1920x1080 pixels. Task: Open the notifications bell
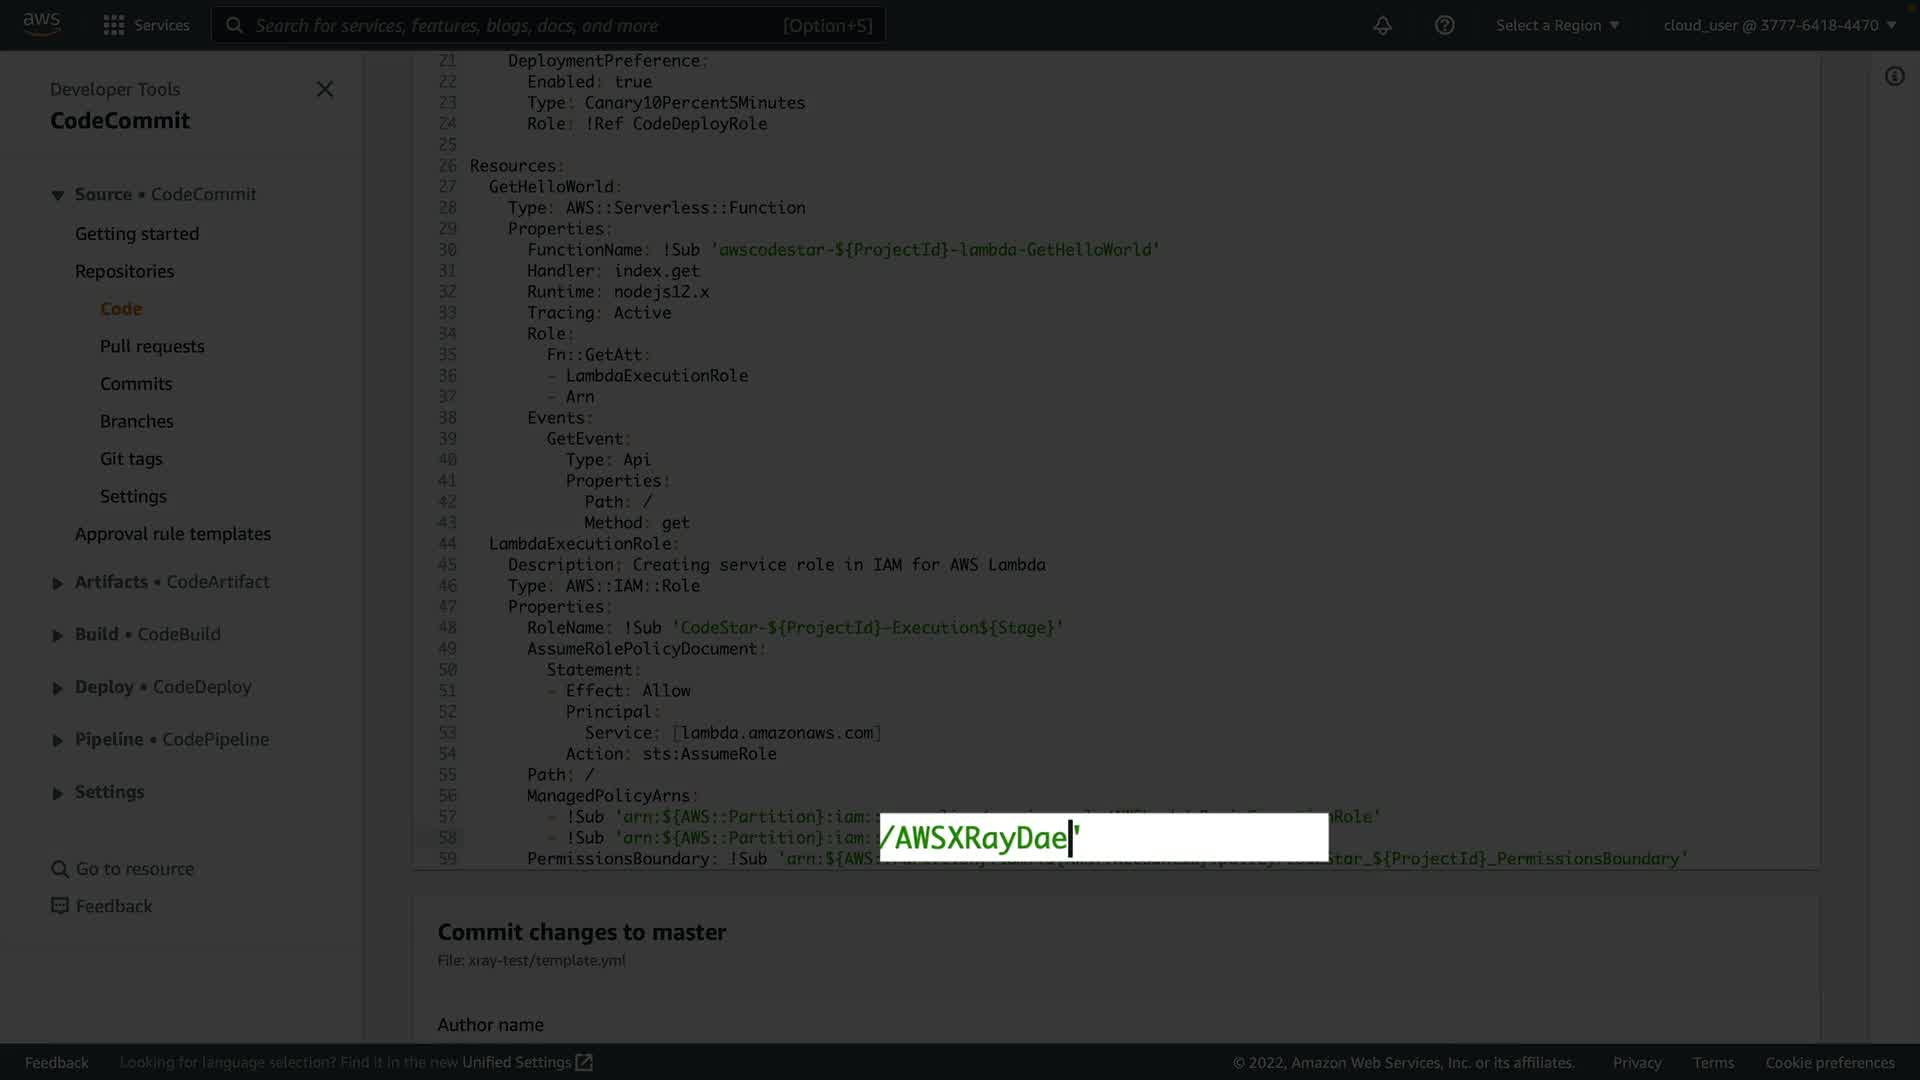1382,25
